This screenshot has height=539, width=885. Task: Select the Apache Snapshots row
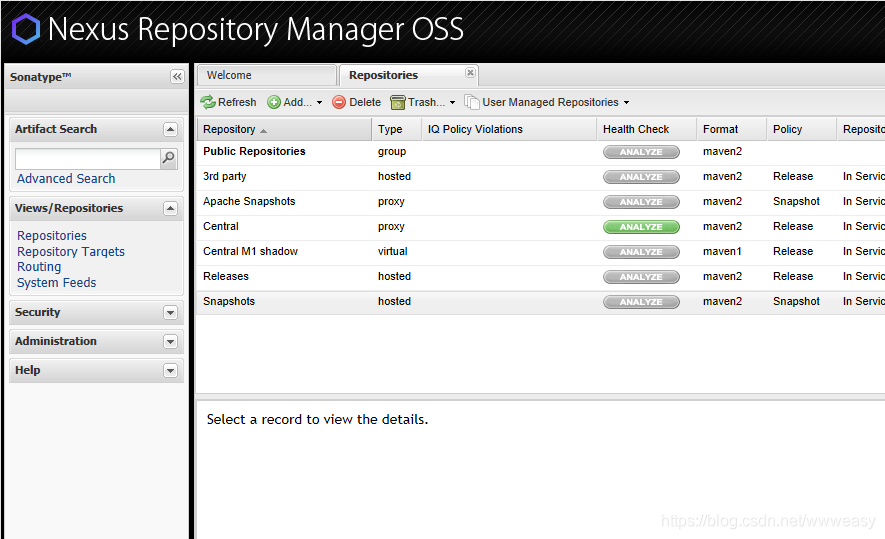pyautogui.click(x=541, y=201)
